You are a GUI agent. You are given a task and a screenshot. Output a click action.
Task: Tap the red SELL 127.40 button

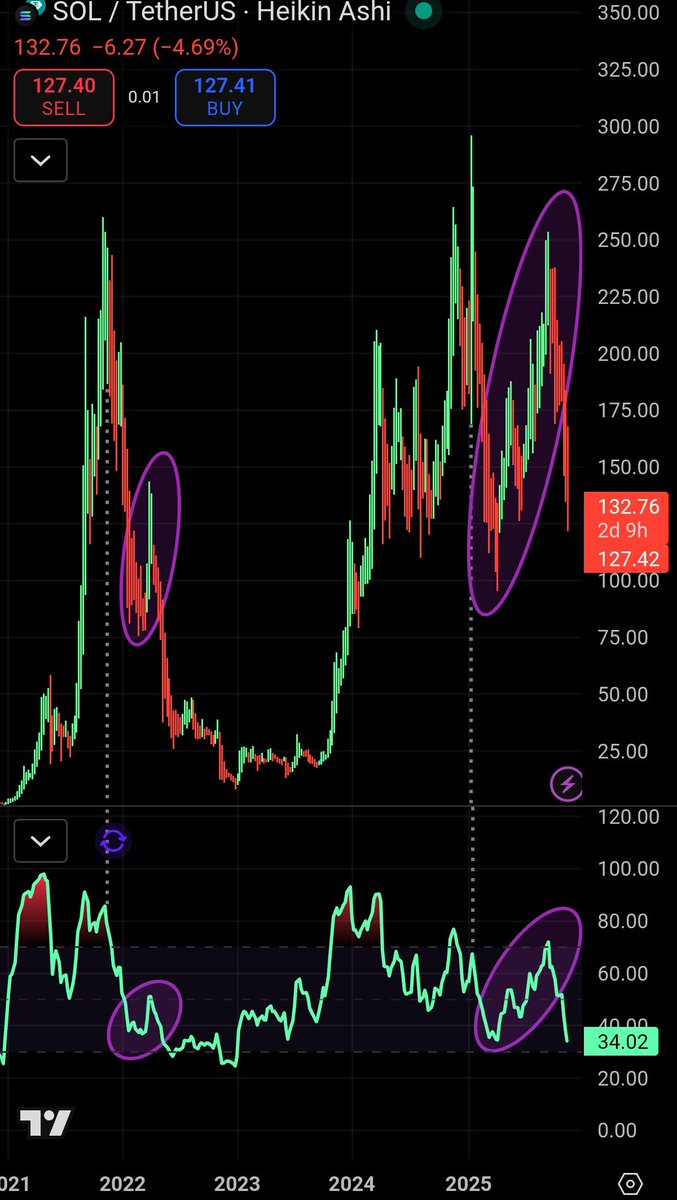[63, 97]
